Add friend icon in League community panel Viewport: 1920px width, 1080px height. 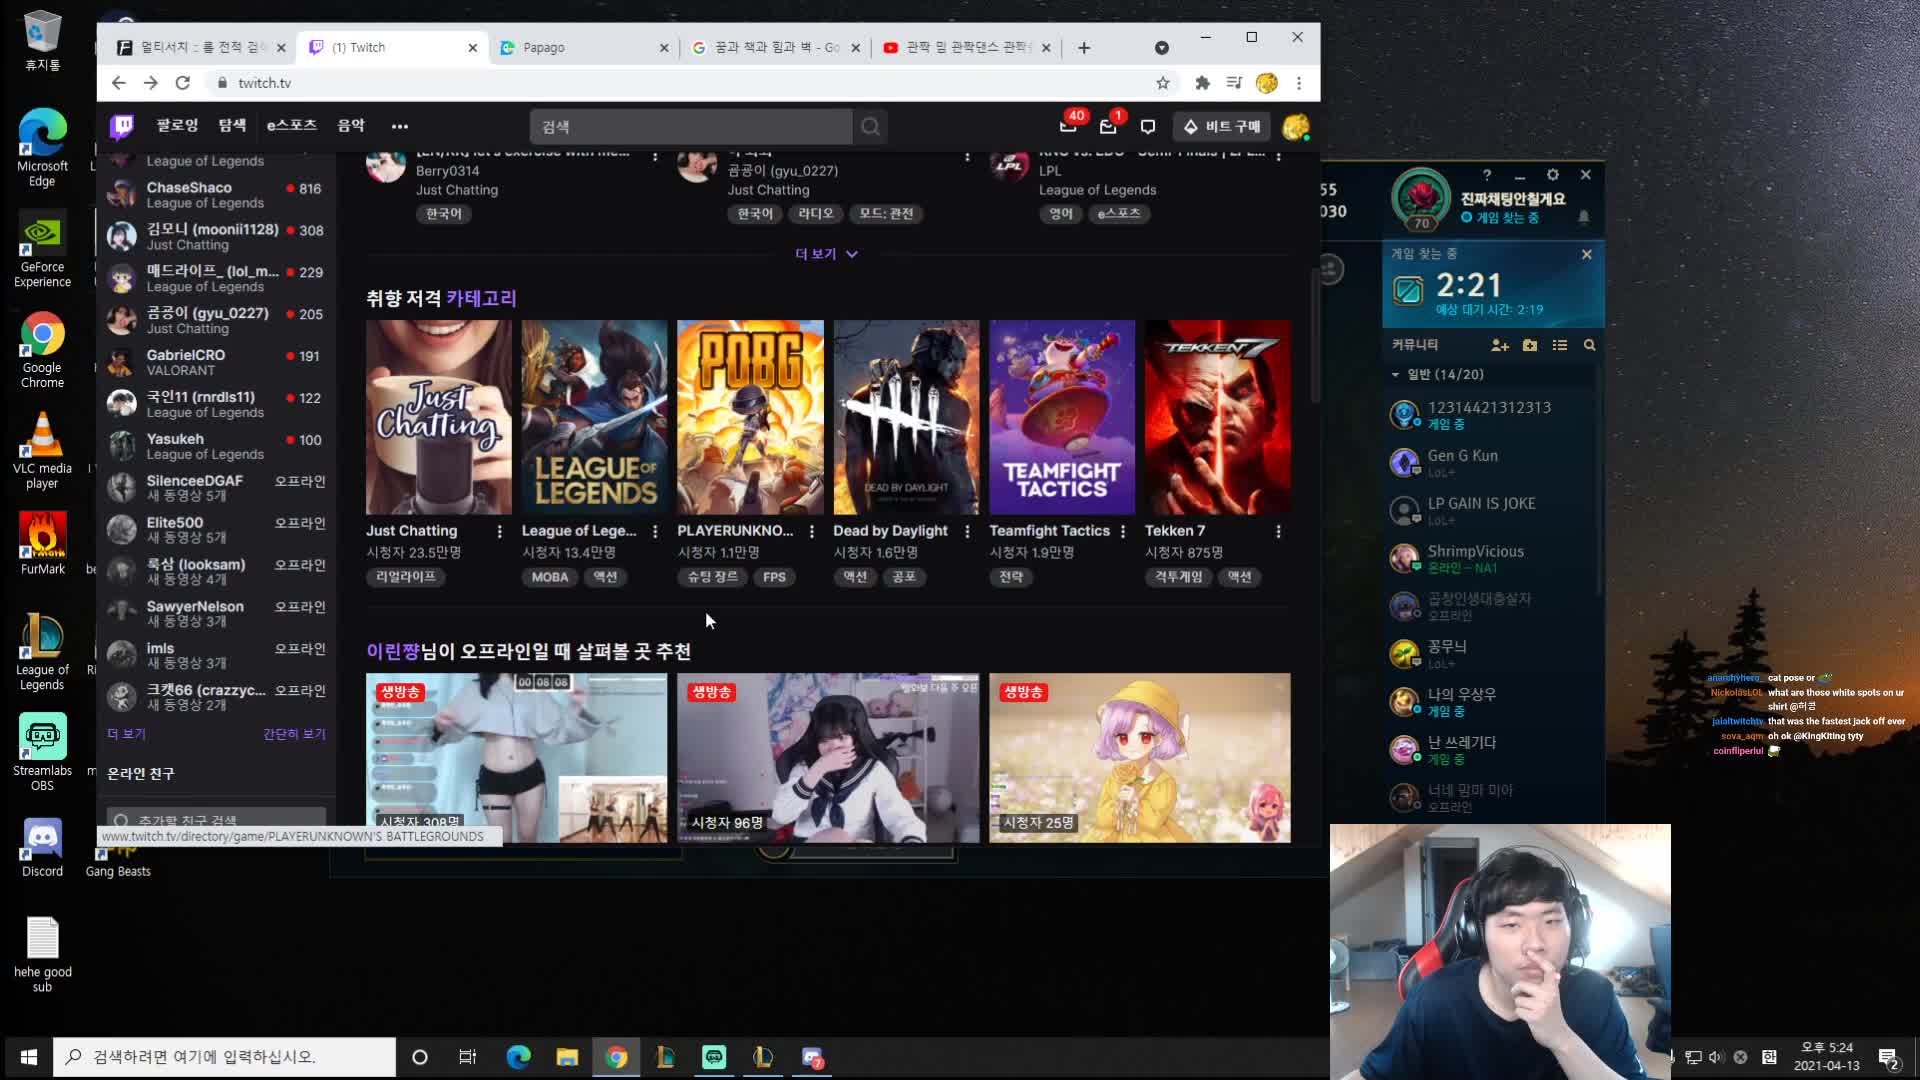tap(1499, 345)
